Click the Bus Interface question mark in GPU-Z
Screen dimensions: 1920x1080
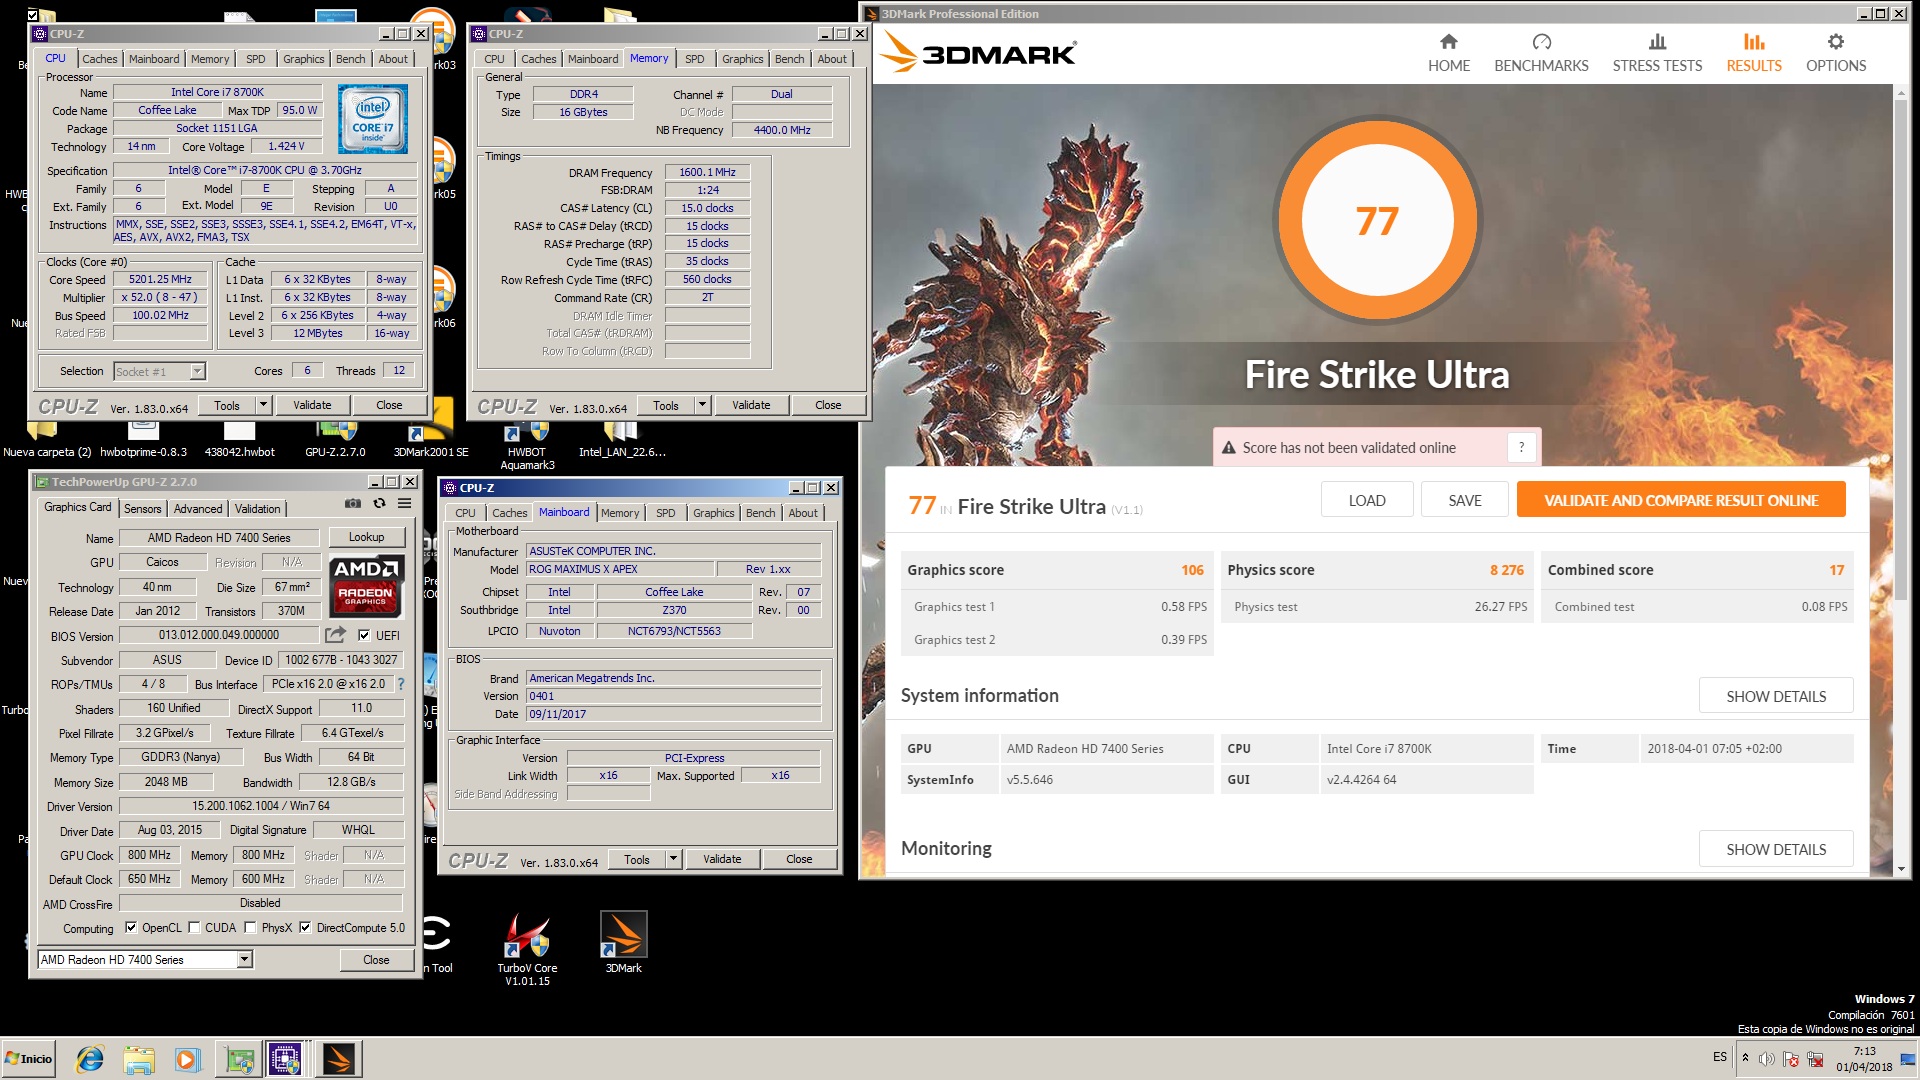coord(401,684)
